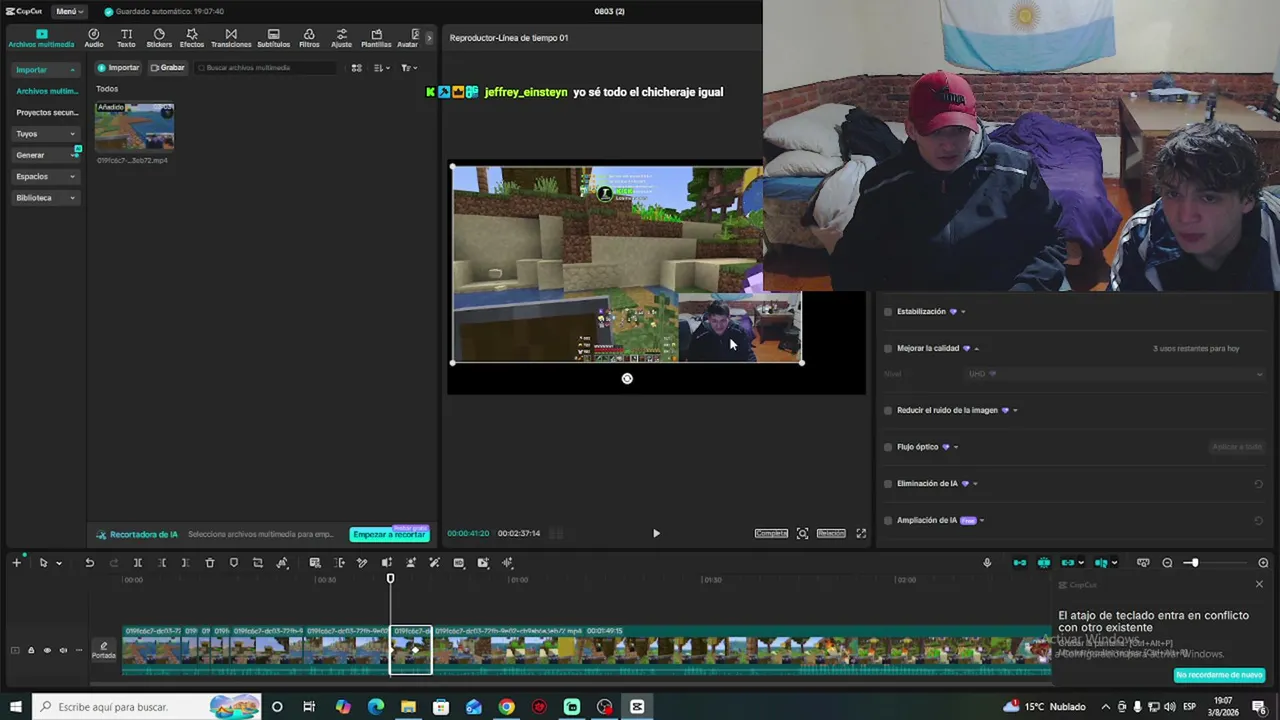Screen dimensions: 1280x720
Task: Switch to the Plantillas tab
Action: click(376, 38)
